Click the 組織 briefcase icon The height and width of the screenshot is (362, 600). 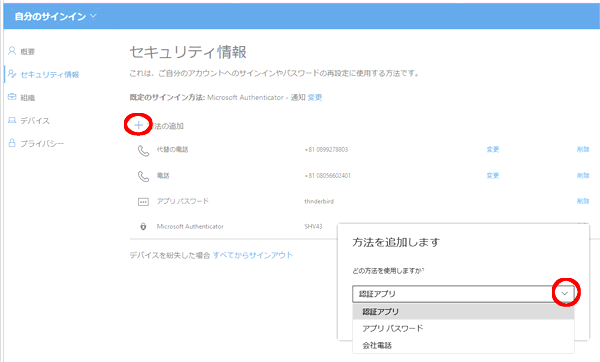click(12, 97)
